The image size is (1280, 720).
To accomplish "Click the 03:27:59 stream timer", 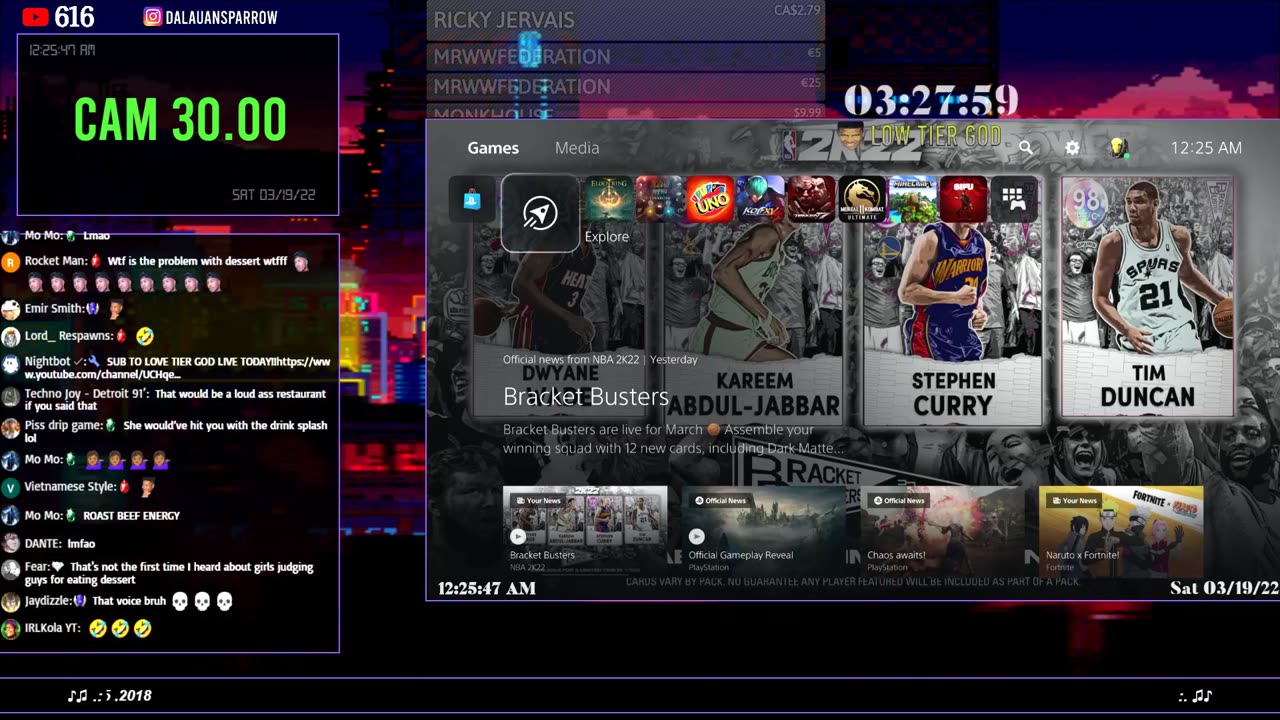I will click(x=931, y=100).
